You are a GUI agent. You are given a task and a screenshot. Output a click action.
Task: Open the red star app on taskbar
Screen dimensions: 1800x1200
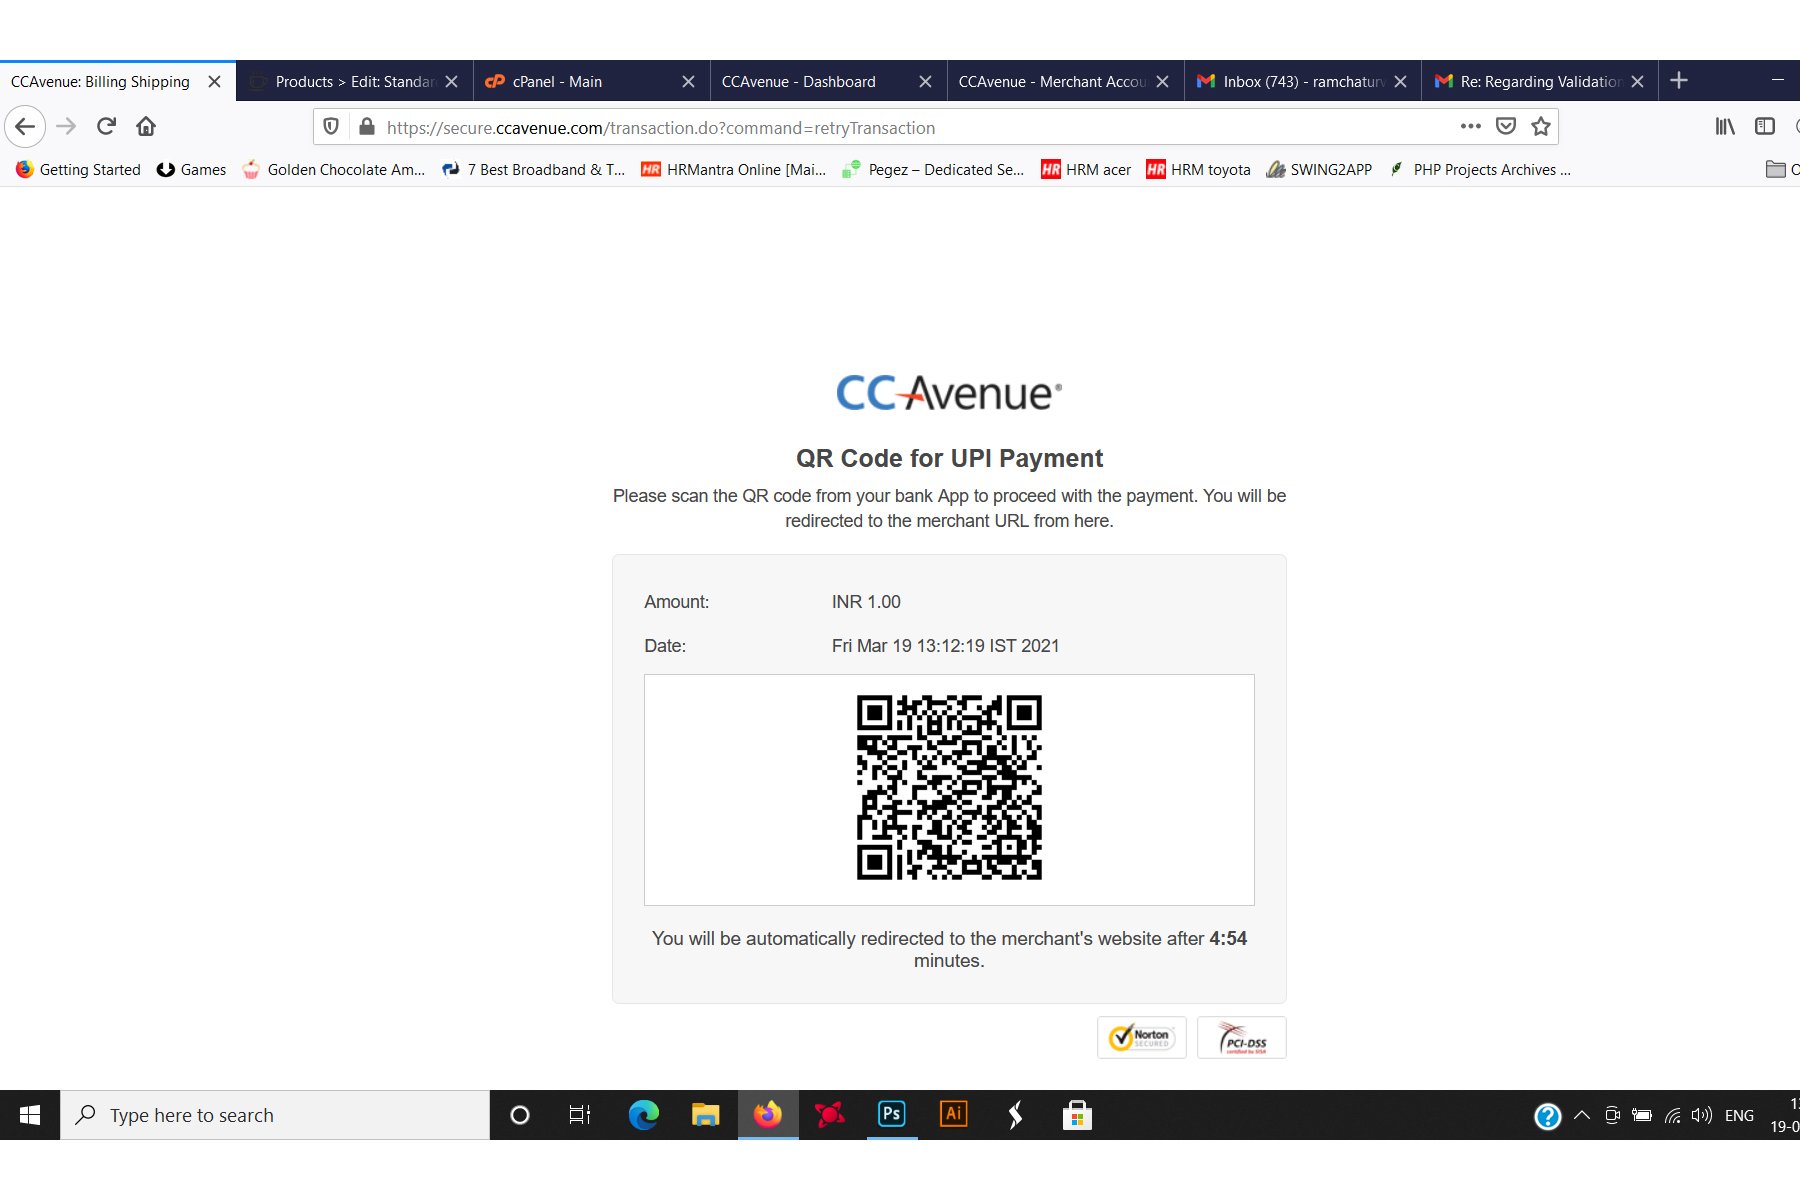(830, 1115)
